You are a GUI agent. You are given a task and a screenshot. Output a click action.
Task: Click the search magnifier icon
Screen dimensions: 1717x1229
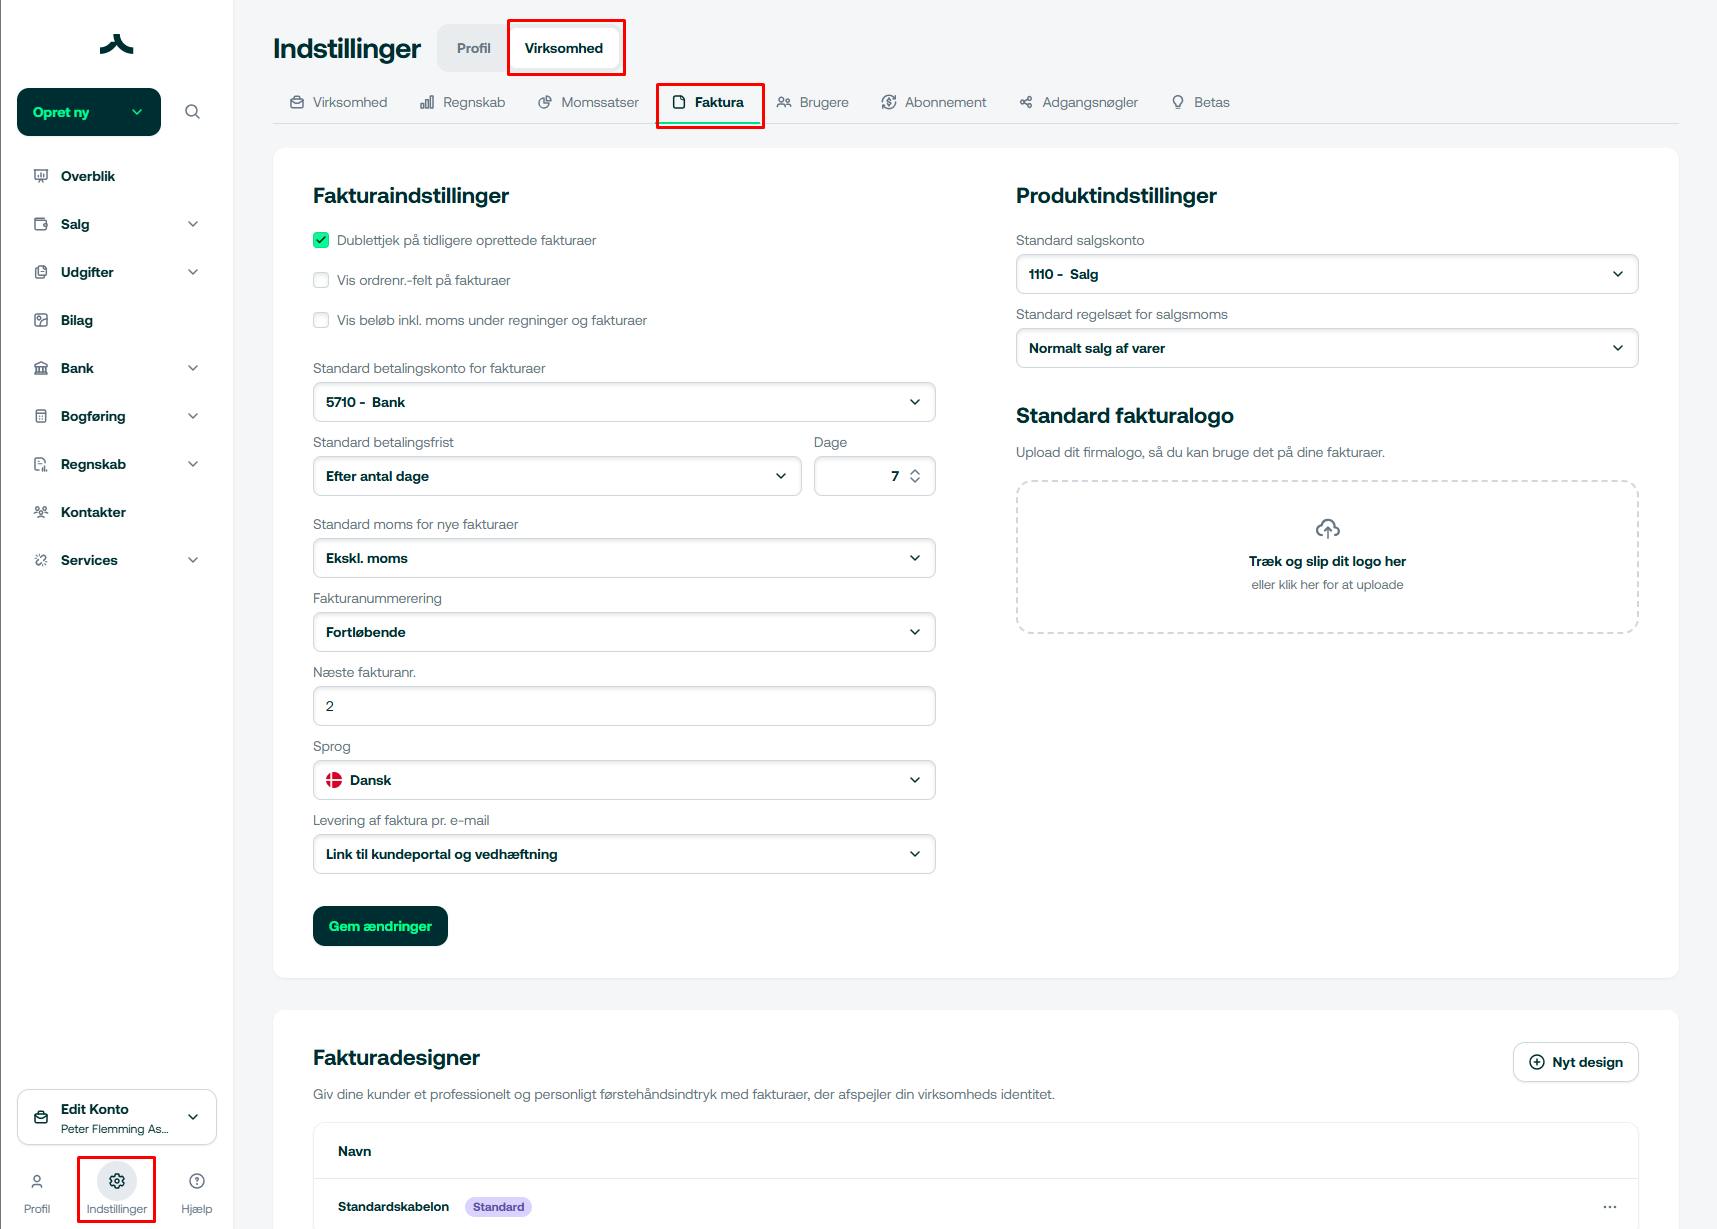[x=192, y=112]
